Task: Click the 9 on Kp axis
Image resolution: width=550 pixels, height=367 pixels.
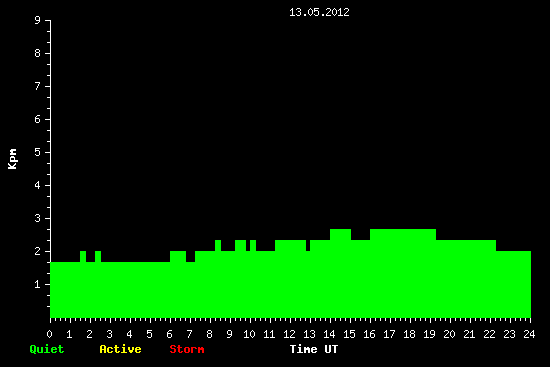Action: [38, 20]
